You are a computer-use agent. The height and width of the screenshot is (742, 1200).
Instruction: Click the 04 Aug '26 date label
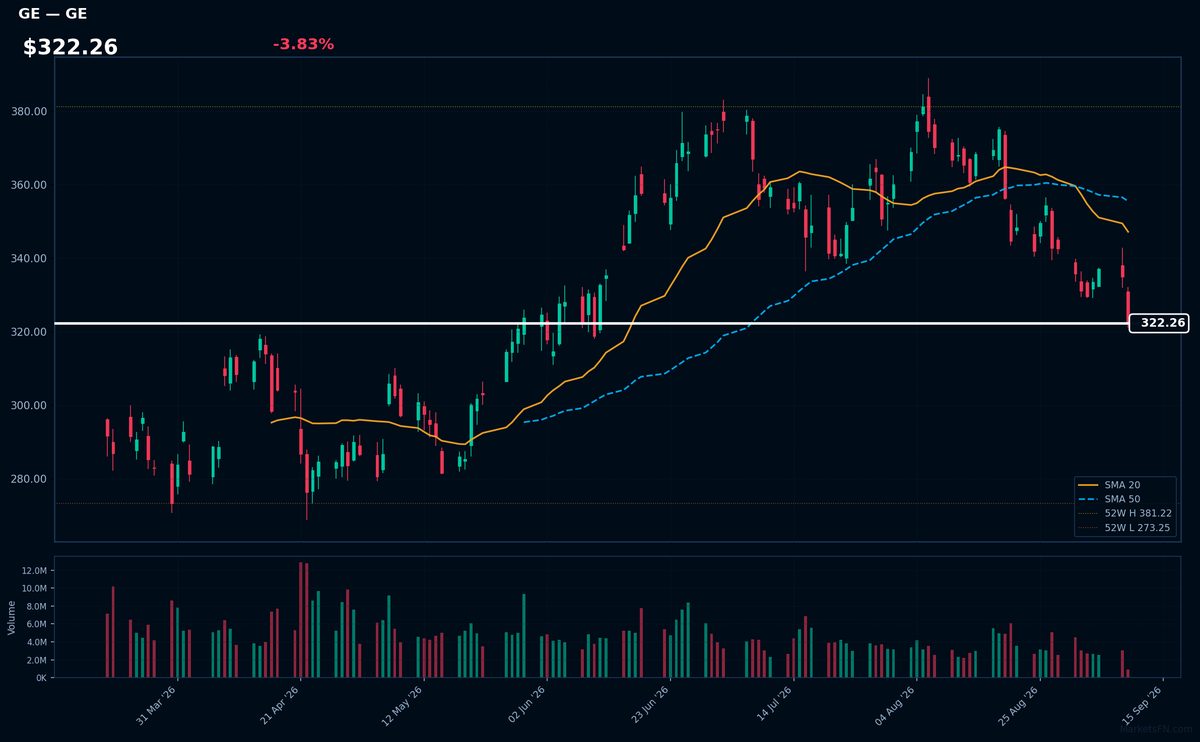point(897,704)
